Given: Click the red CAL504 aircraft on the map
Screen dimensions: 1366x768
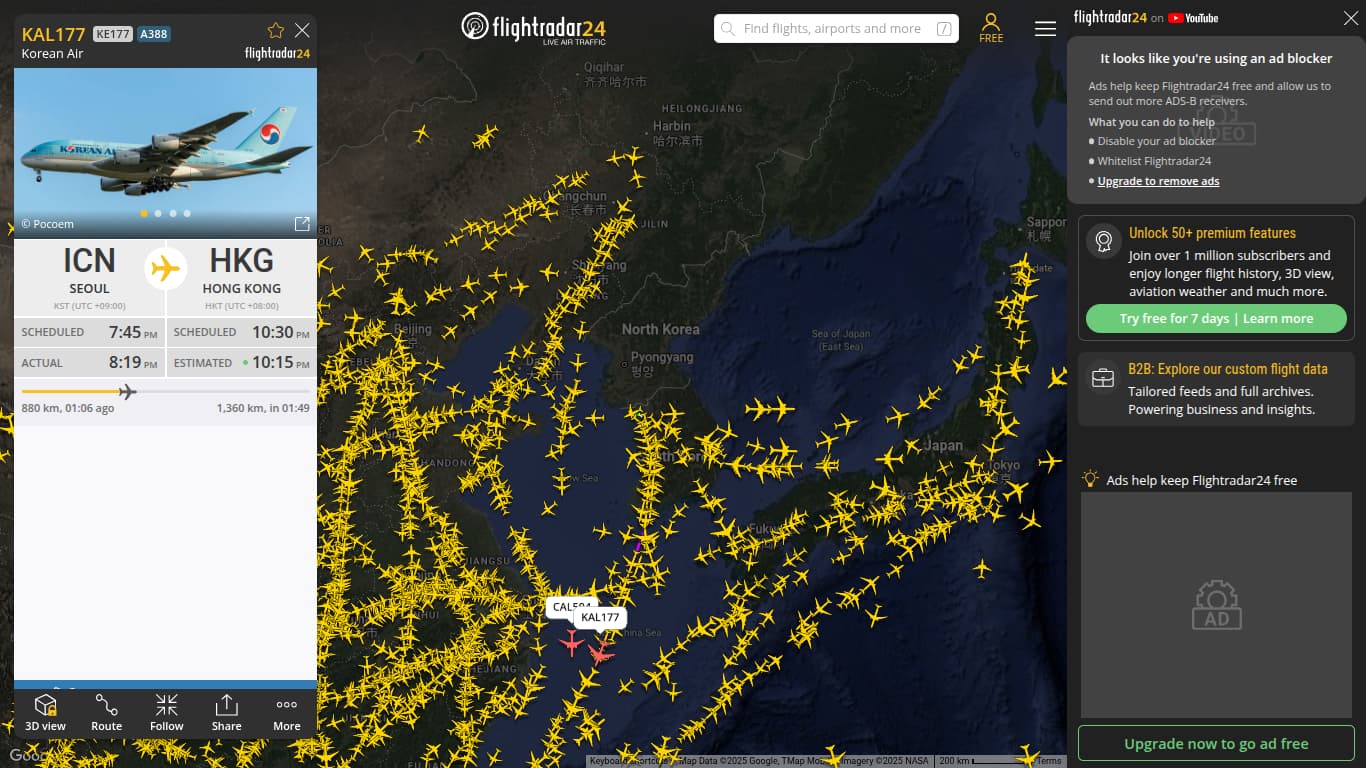Looking at the screenshot, I should click(571, 641).
